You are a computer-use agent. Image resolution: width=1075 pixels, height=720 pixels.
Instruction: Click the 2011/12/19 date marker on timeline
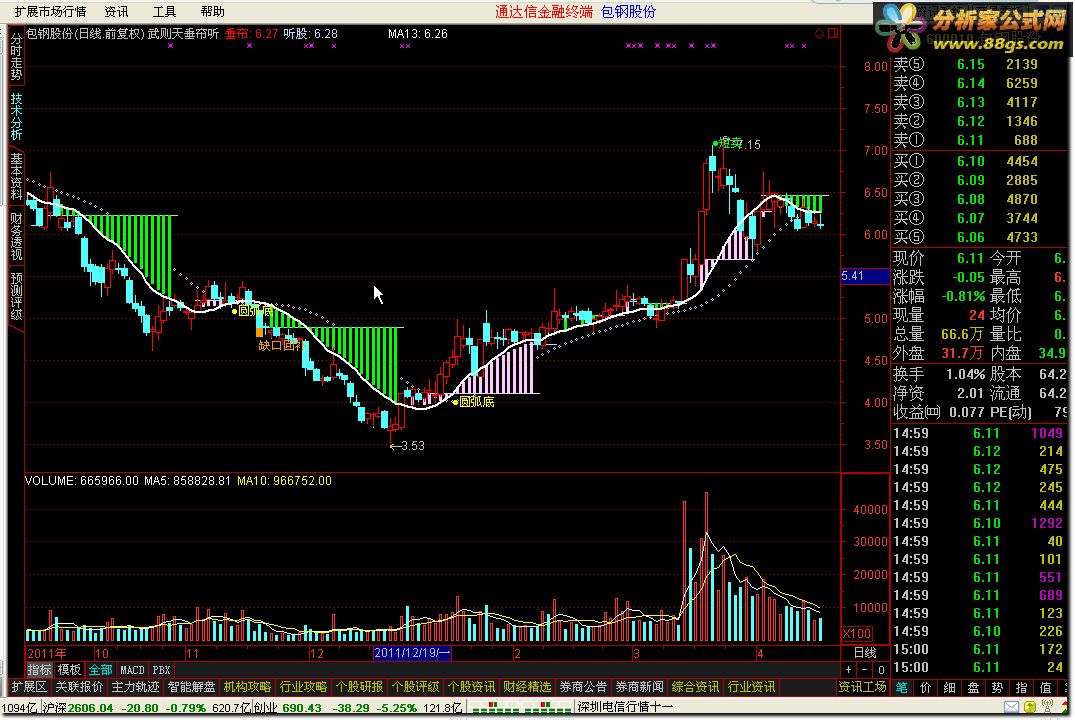point(412,653)
